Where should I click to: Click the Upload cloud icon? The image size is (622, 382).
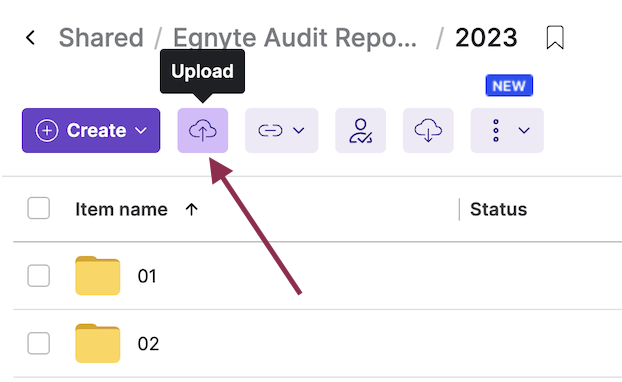203,131
